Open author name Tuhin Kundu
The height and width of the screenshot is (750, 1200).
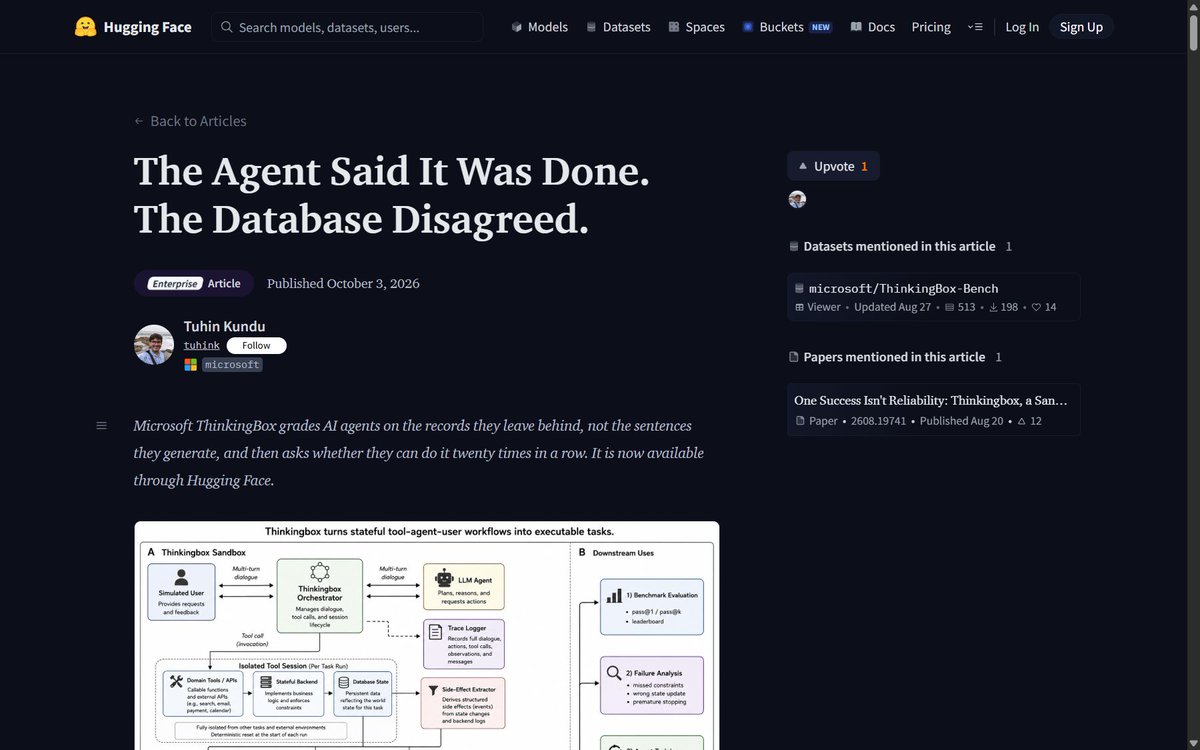tap(225, 326)
